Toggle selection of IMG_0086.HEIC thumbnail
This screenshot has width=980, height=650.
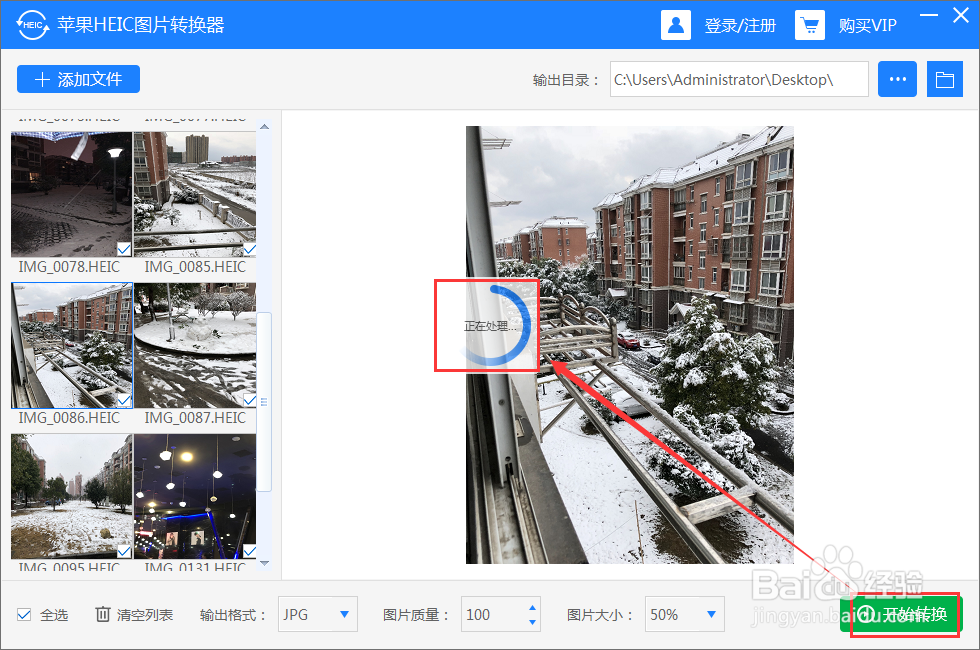tap(70, 345)
